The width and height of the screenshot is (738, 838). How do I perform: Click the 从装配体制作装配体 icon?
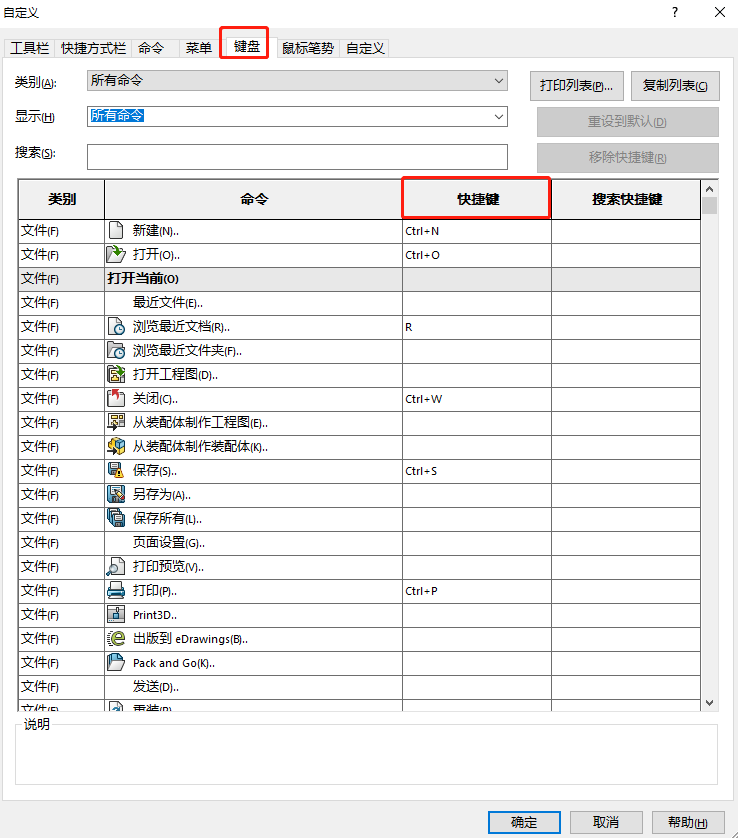click(x=116, y=446)
